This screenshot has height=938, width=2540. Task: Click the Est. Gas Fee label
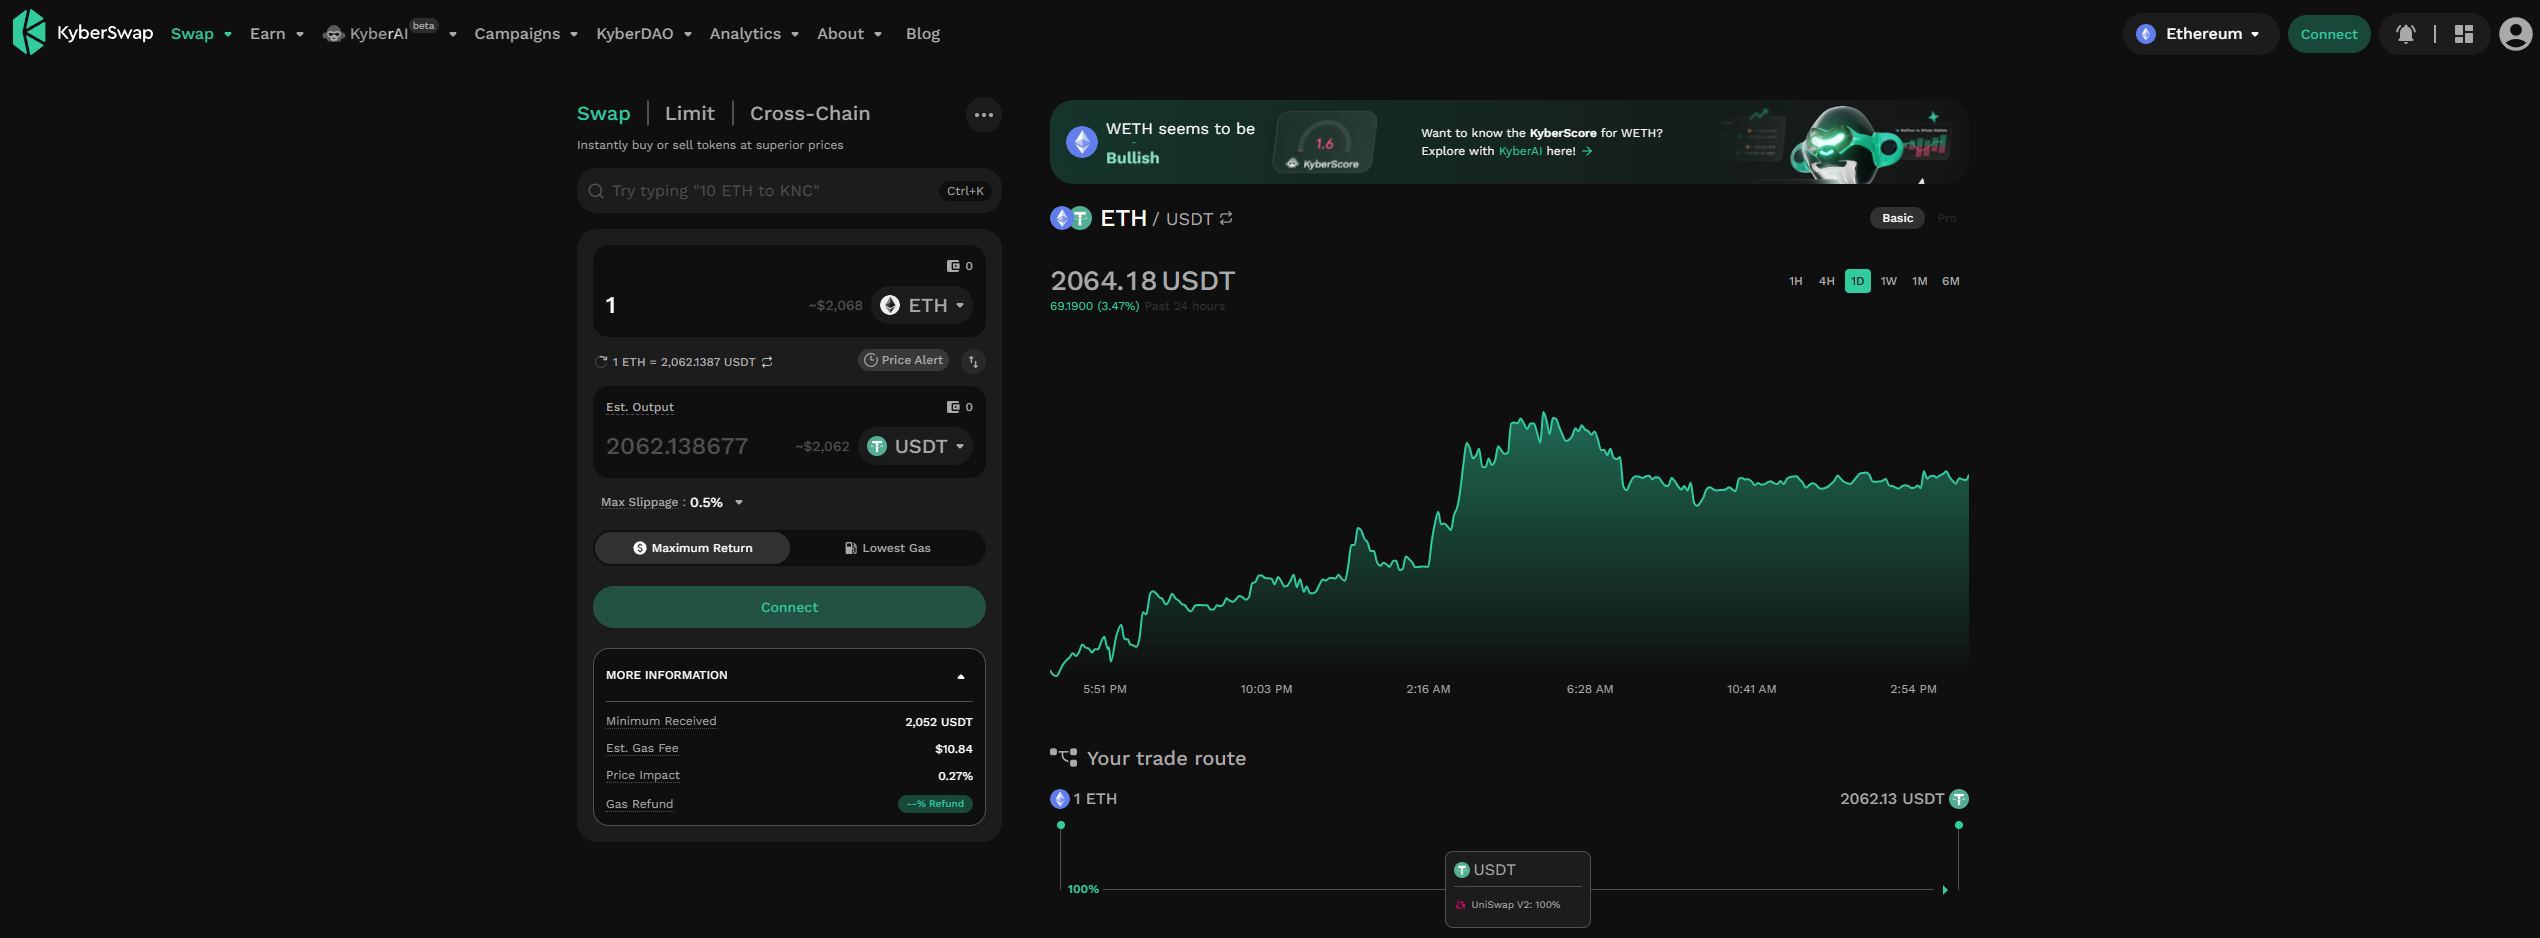tap(642, 748)
